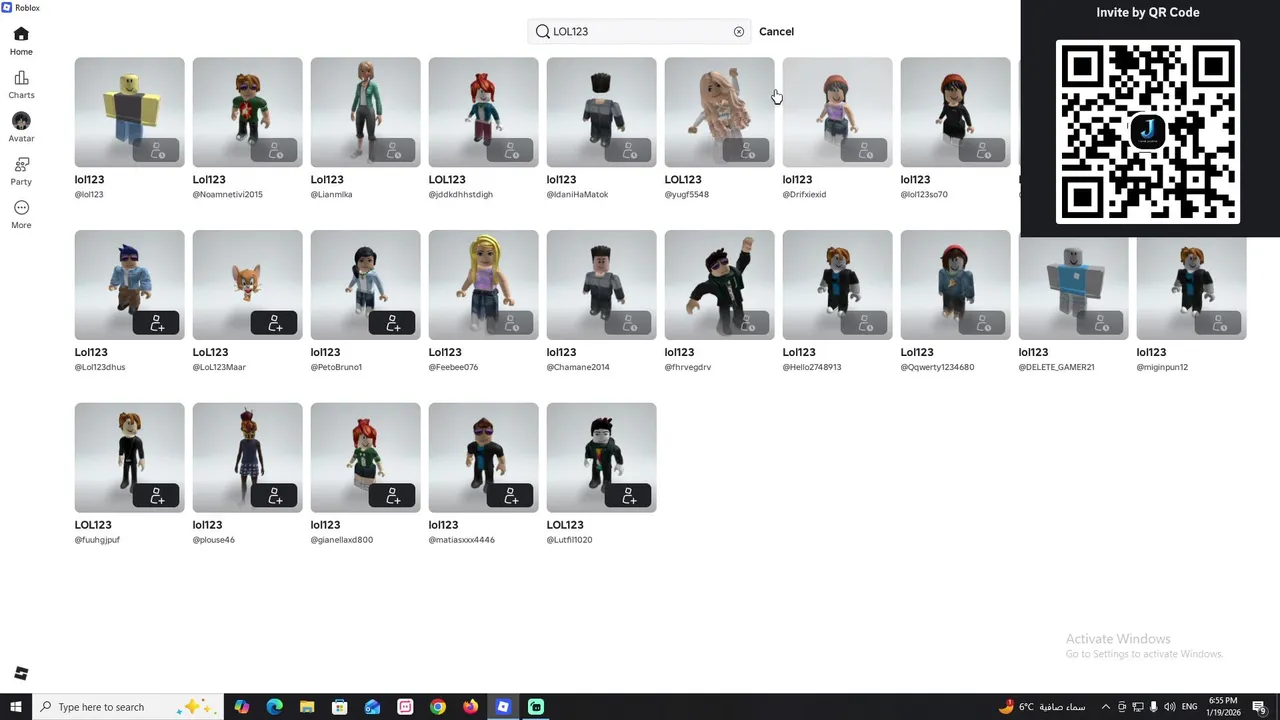This screenshot has height=720, width=1280.
Task: Click the magnifier icon in search box
Action: coord(543,32)
